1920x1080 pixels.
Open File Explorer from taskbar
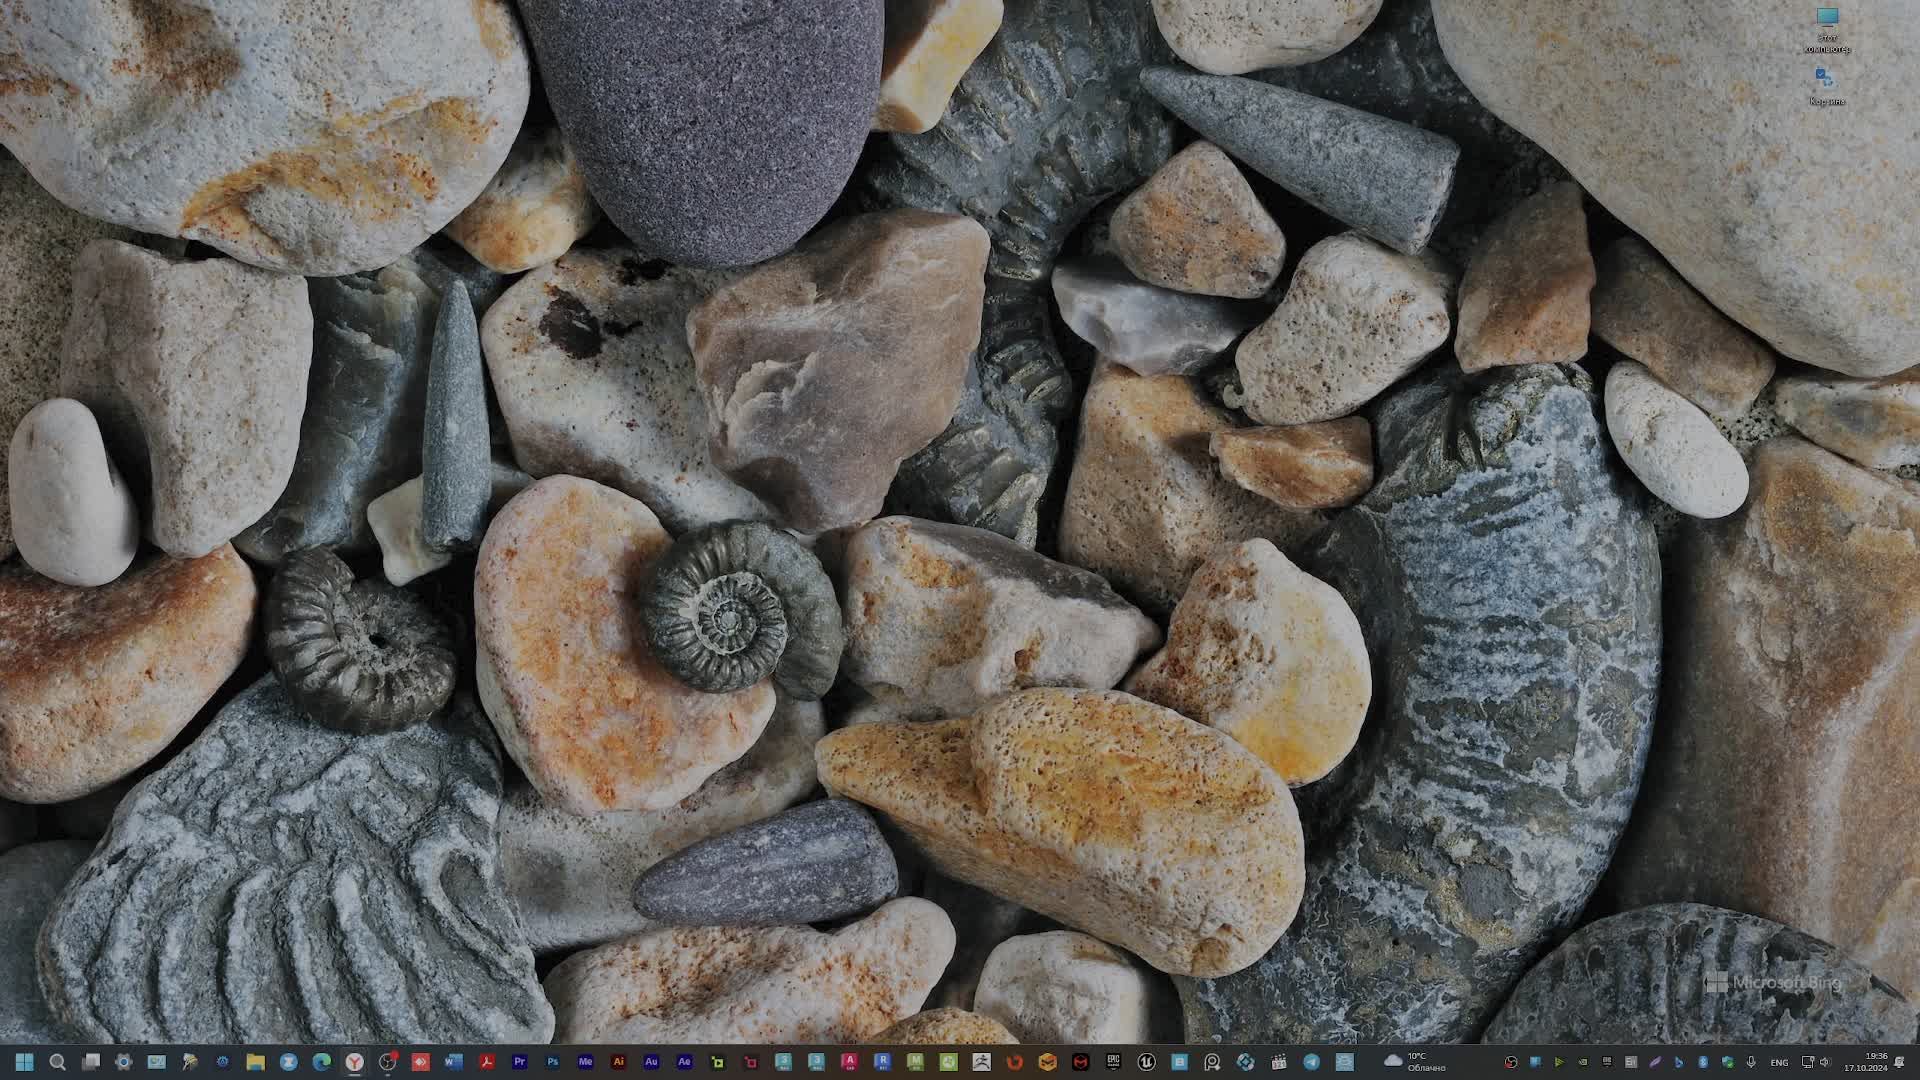[255, 1062]
